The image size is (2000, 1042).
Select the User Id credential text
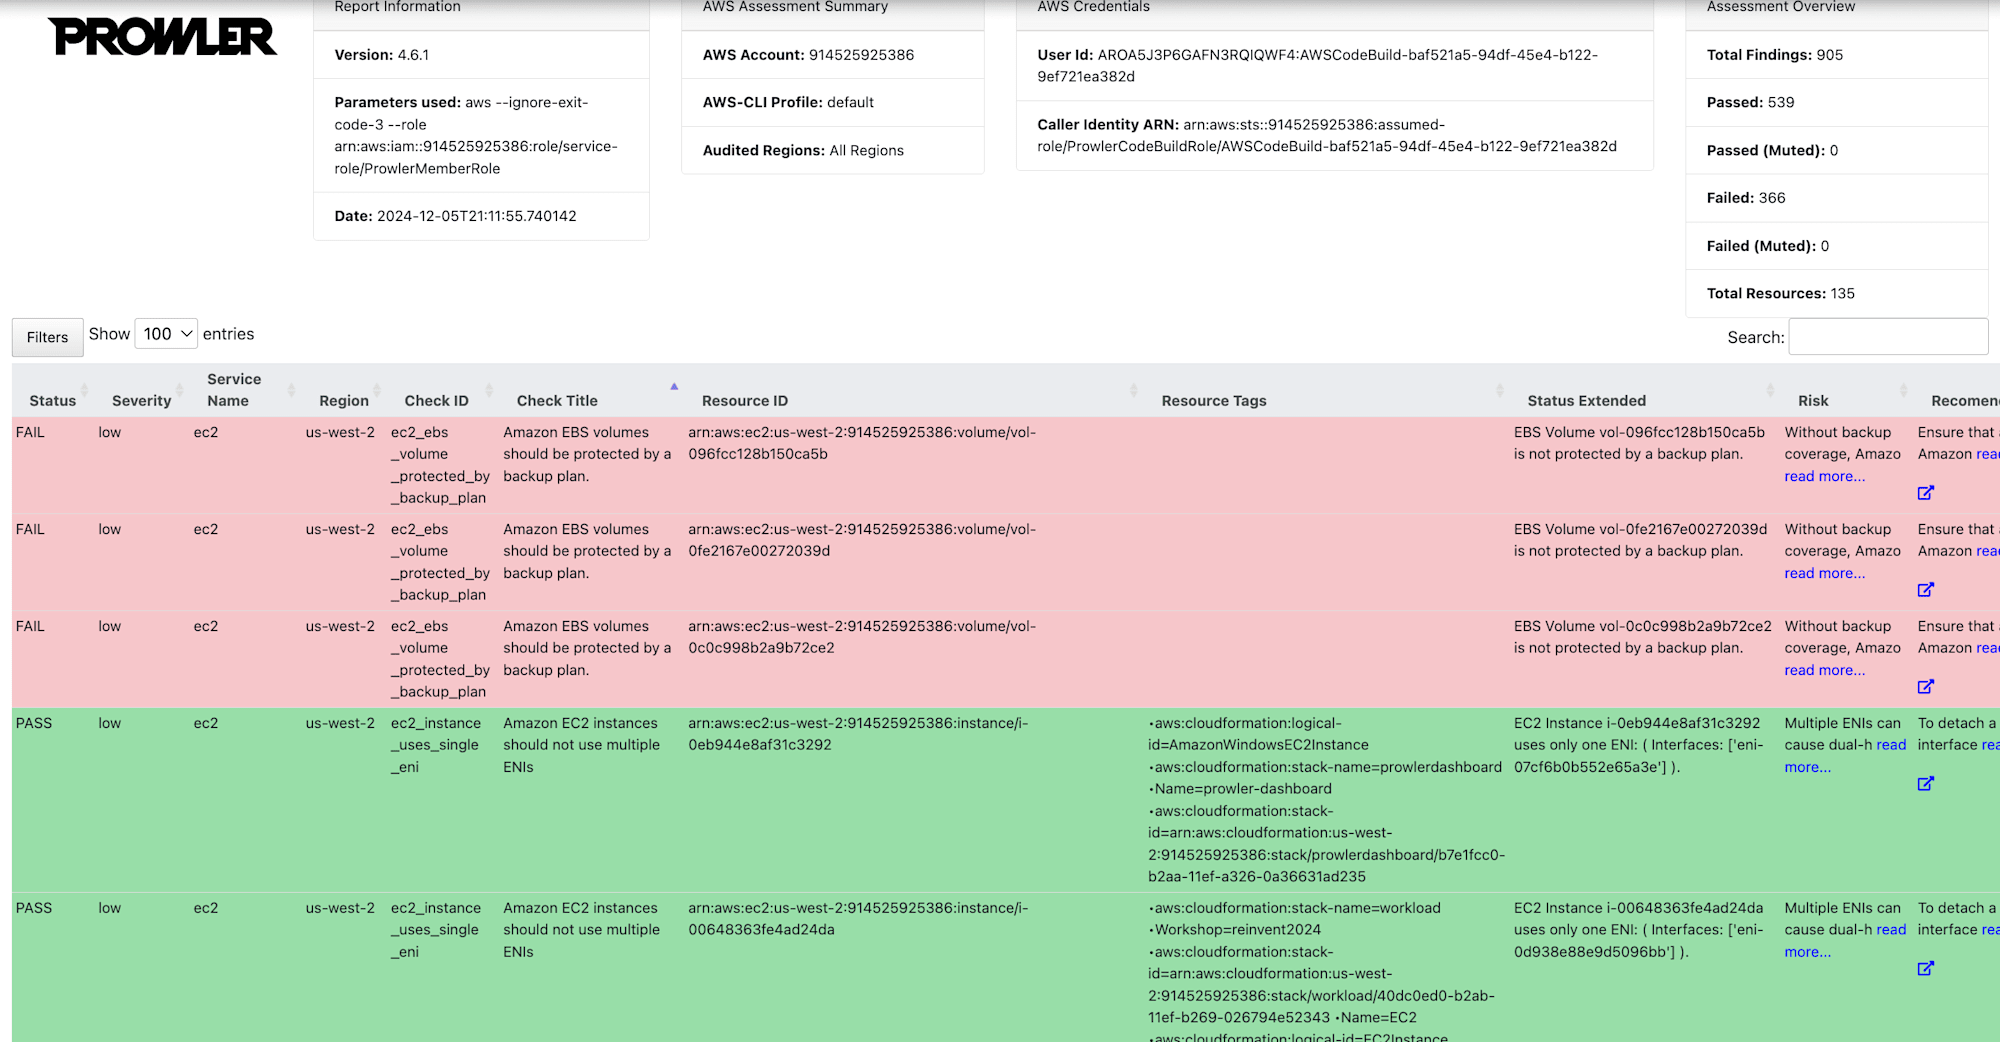[x=1317, y=66]
